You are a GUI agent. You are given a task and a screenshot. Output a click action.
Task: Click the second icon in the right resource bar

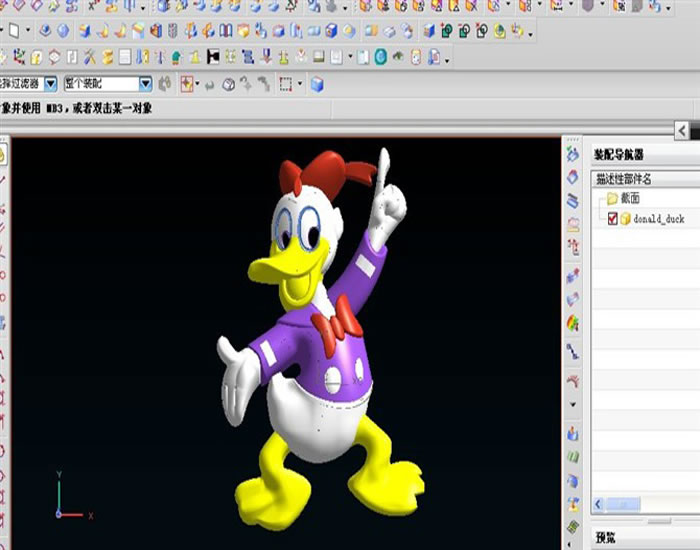(x=572, y=177)
